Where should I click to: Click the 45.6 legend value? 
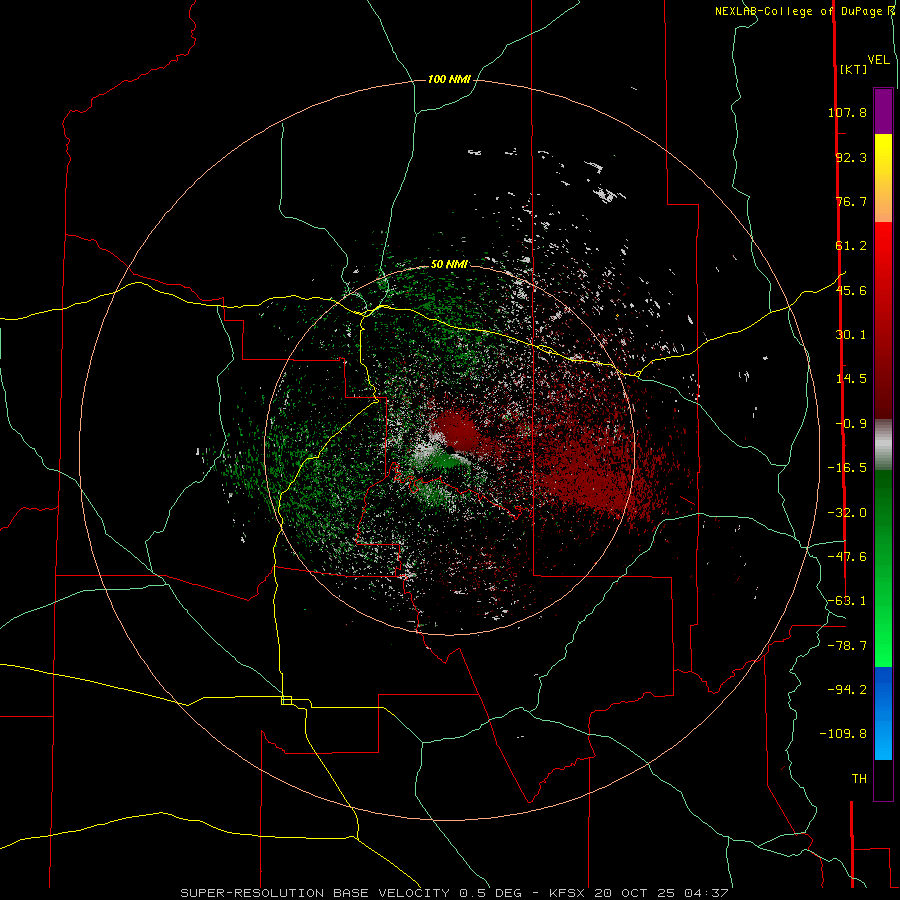[x=851, y=290]
